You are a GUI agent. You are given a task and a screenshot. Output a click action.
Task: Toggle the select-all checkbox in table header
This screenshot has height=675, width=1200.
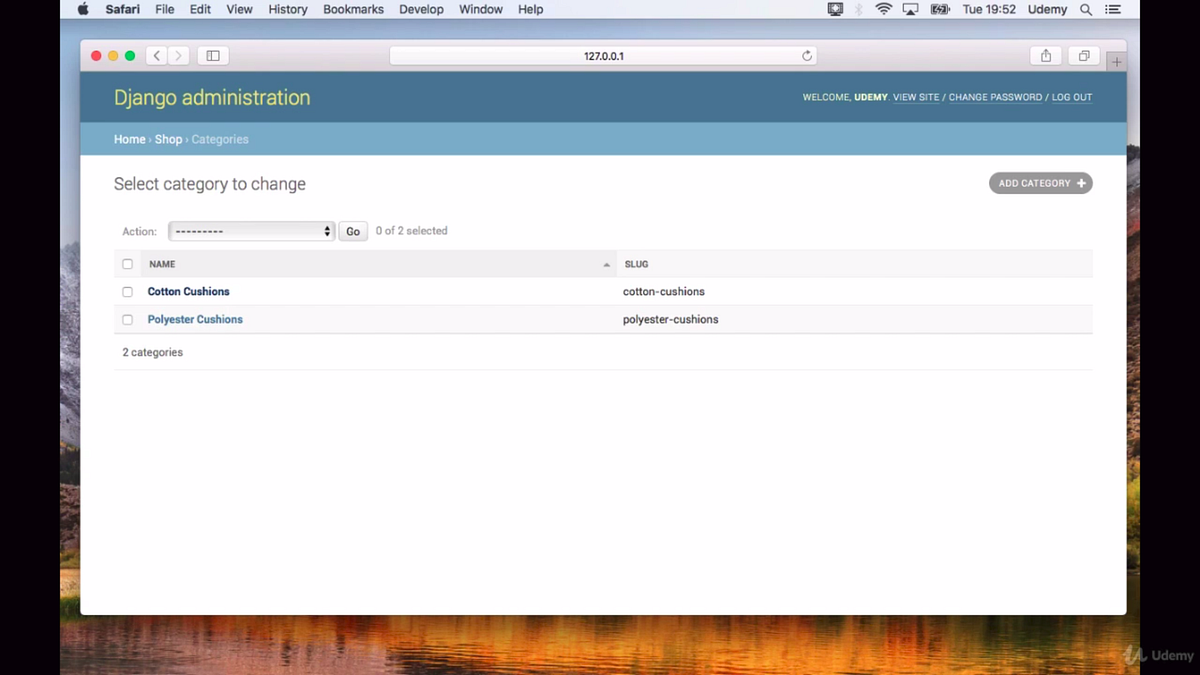[127, 263]
